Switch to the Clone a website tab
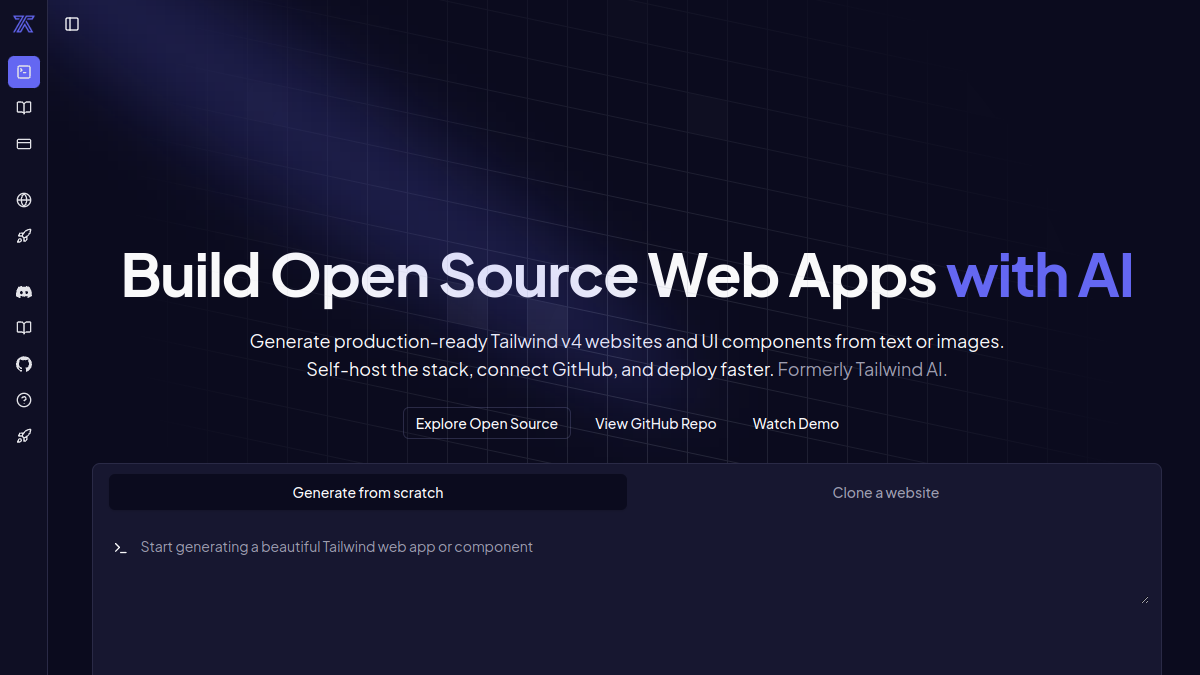The image size is (1200, 675). pyautogui.click(x=886, y=492)
